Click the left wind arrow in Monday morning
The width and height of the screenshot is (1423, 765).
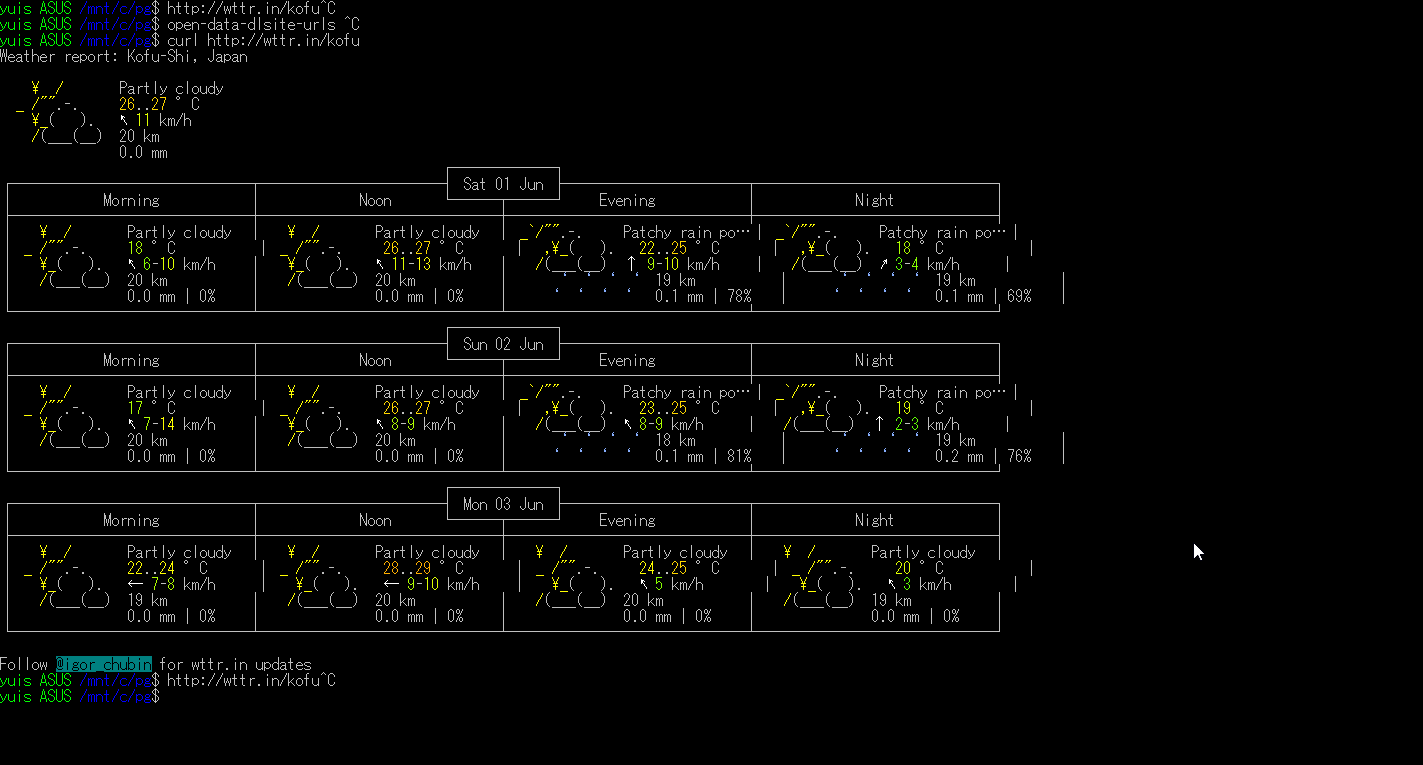[x=136, y=585]
